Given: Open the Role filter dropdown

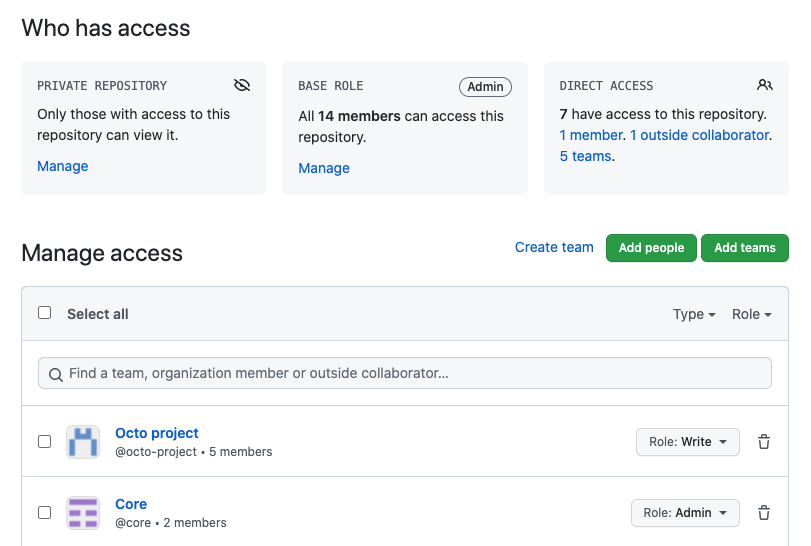Looking at the screenshot, I should click(x=752, y=314).
